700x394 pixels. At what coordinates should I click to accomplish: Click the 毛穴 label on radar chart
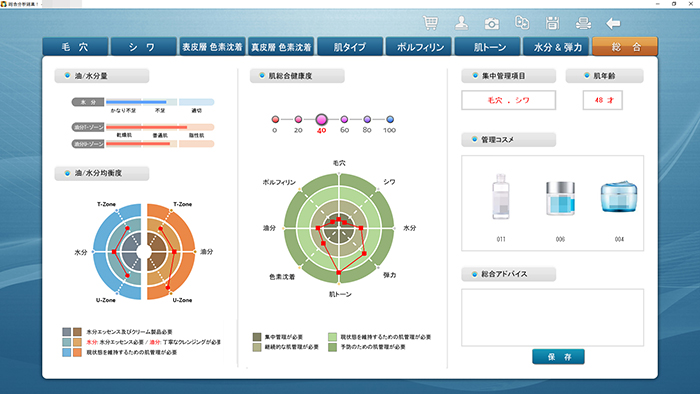click(339, 163)
